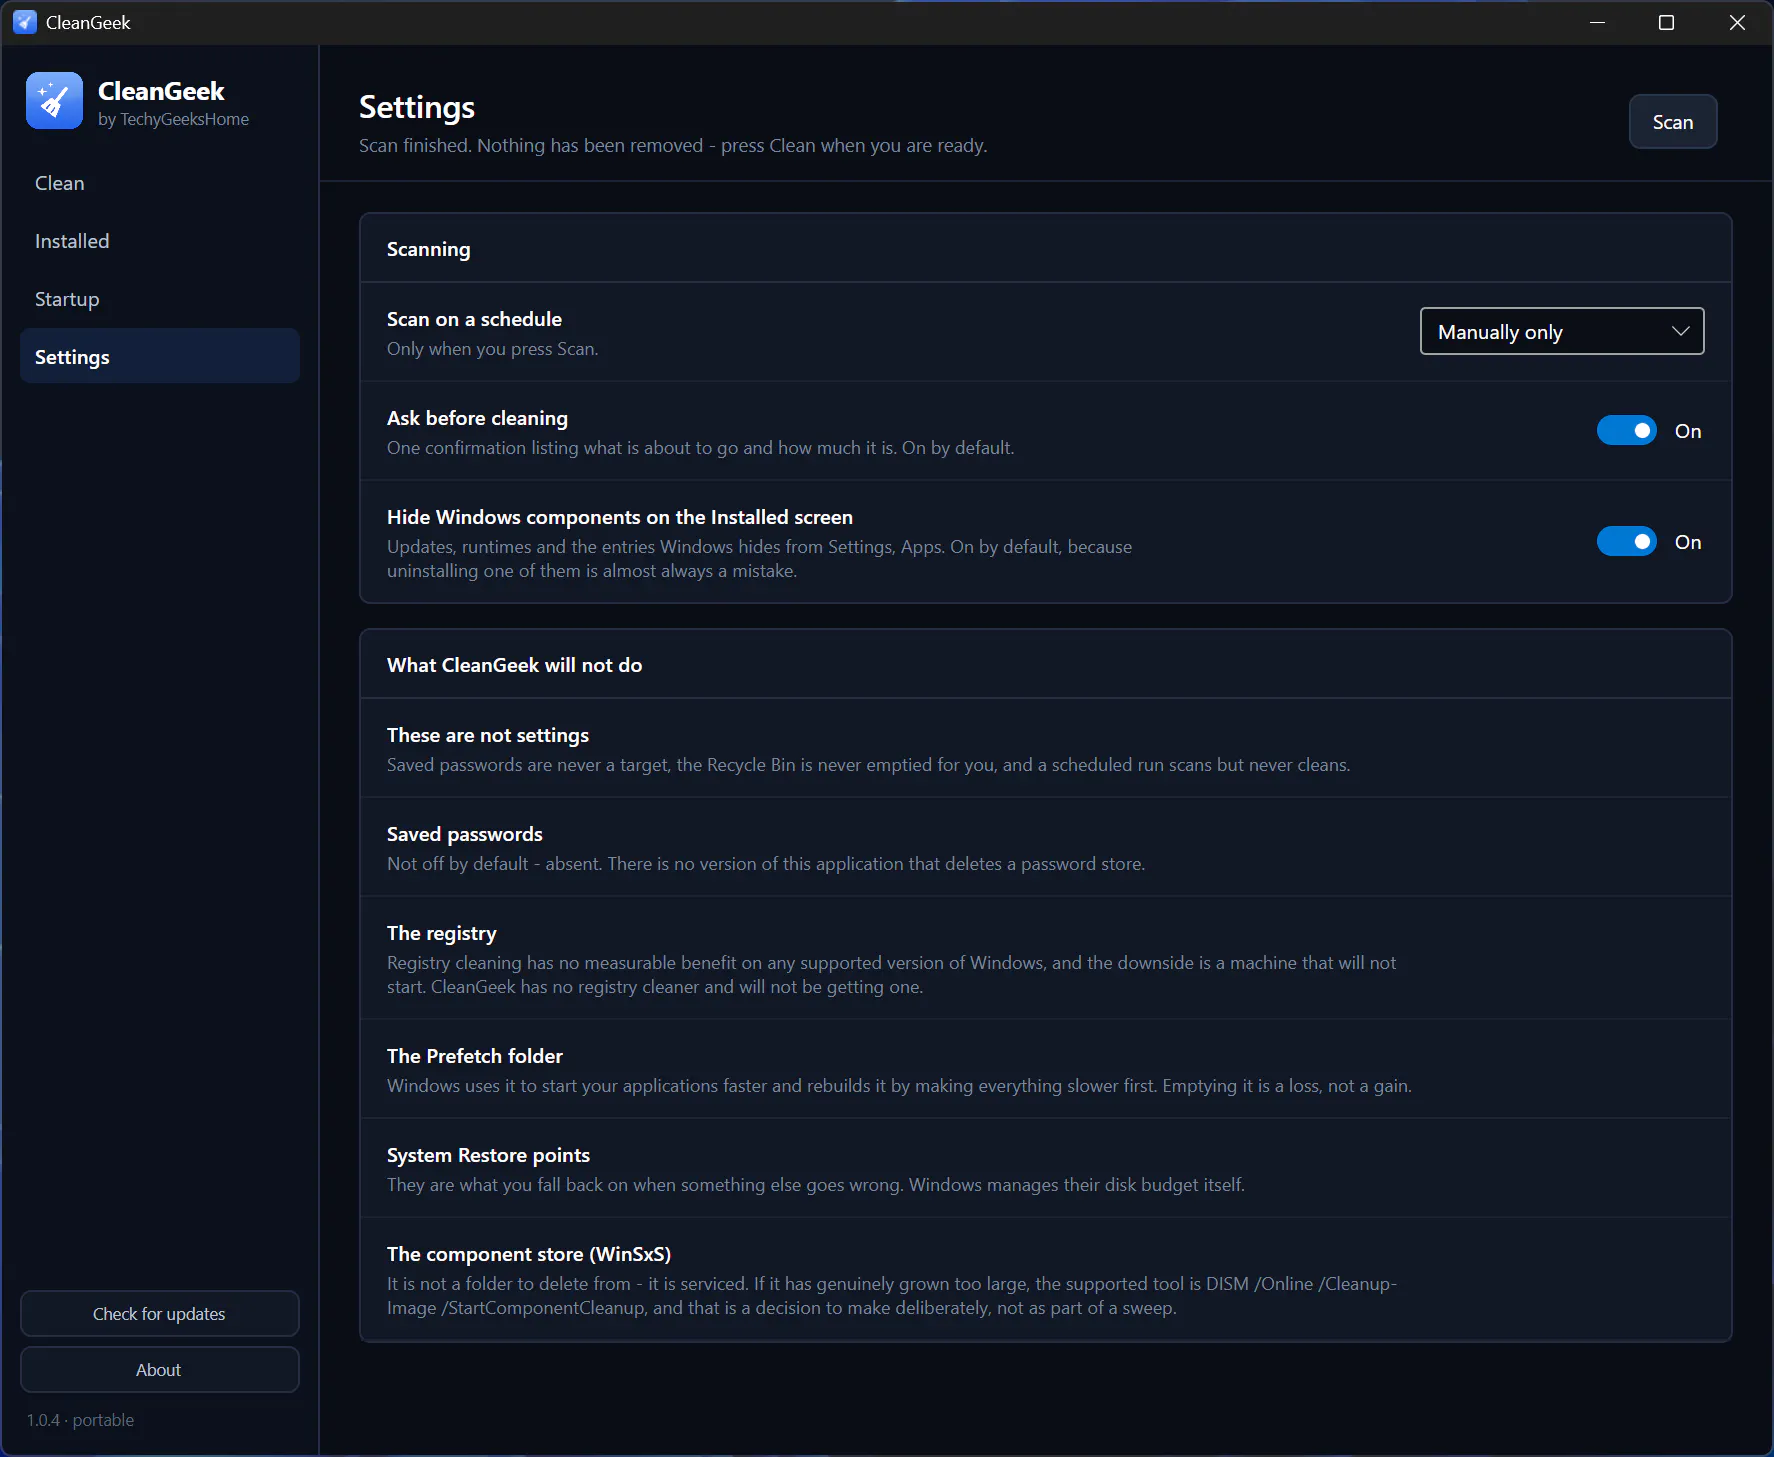Click the On label beside Ask before cleaning
The width and height of the screenshot is (1774, 1457).
(x=1688, y=431)
